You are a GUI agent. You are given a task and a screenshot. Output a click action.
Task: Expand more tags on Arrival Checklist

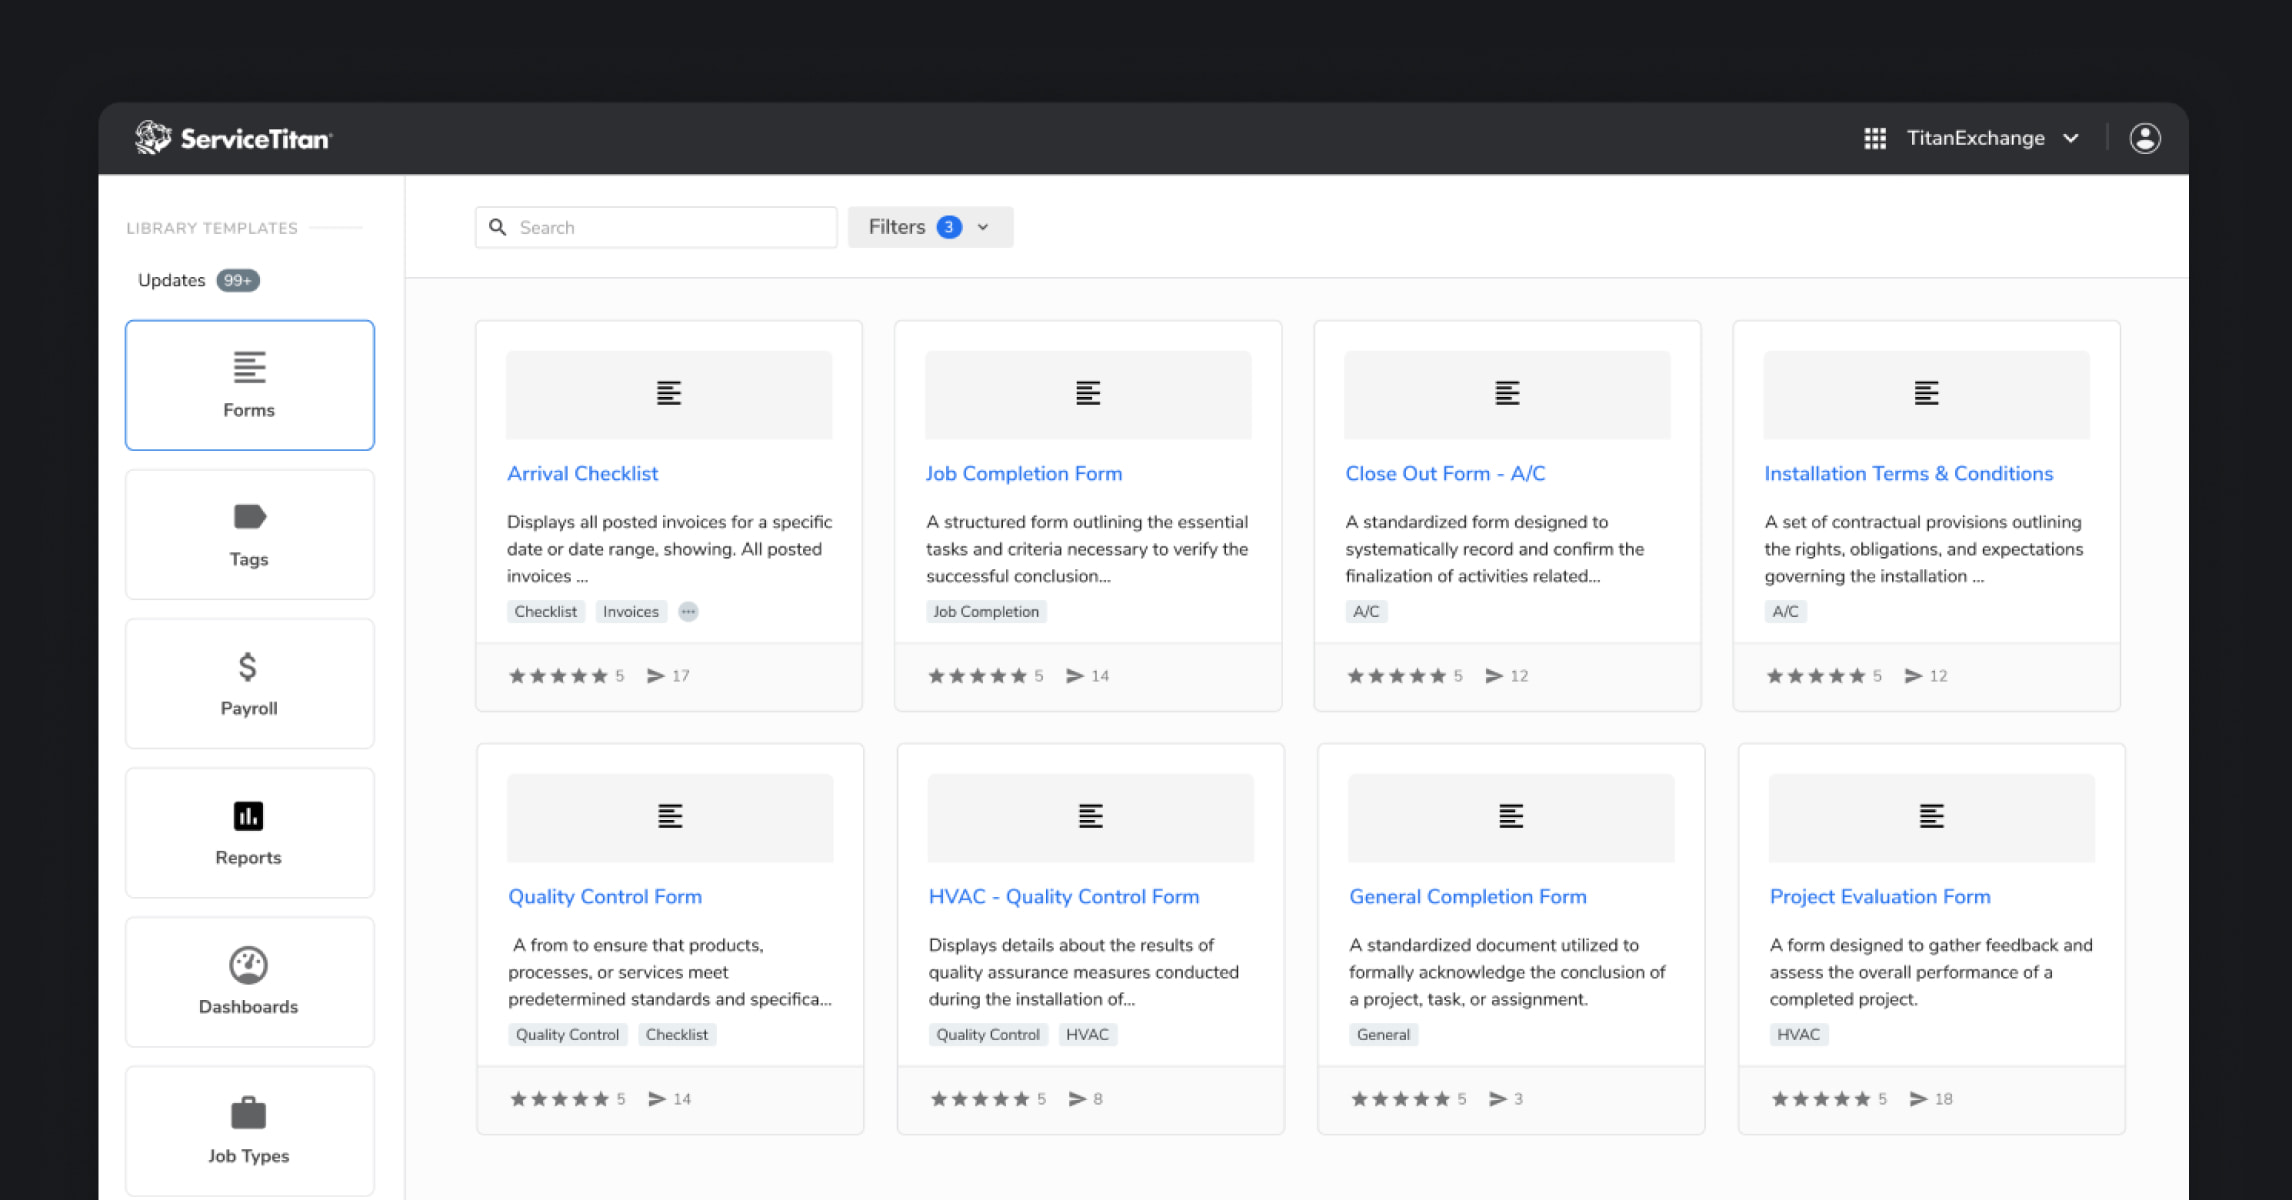(688, 611)
